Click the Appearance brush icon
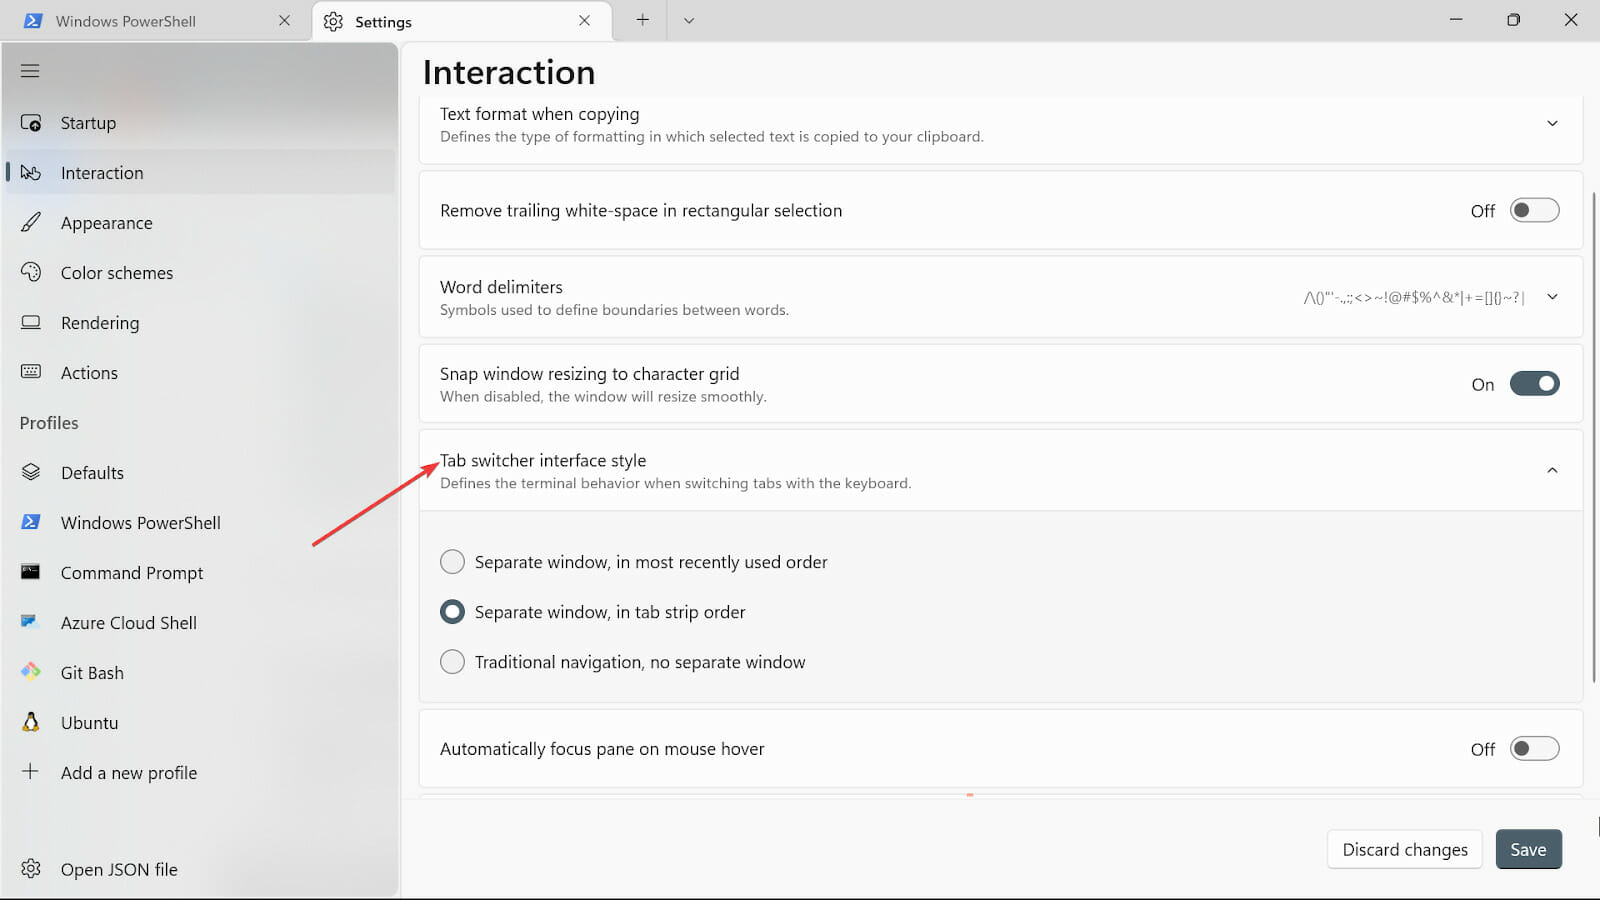 pos(31,223)
